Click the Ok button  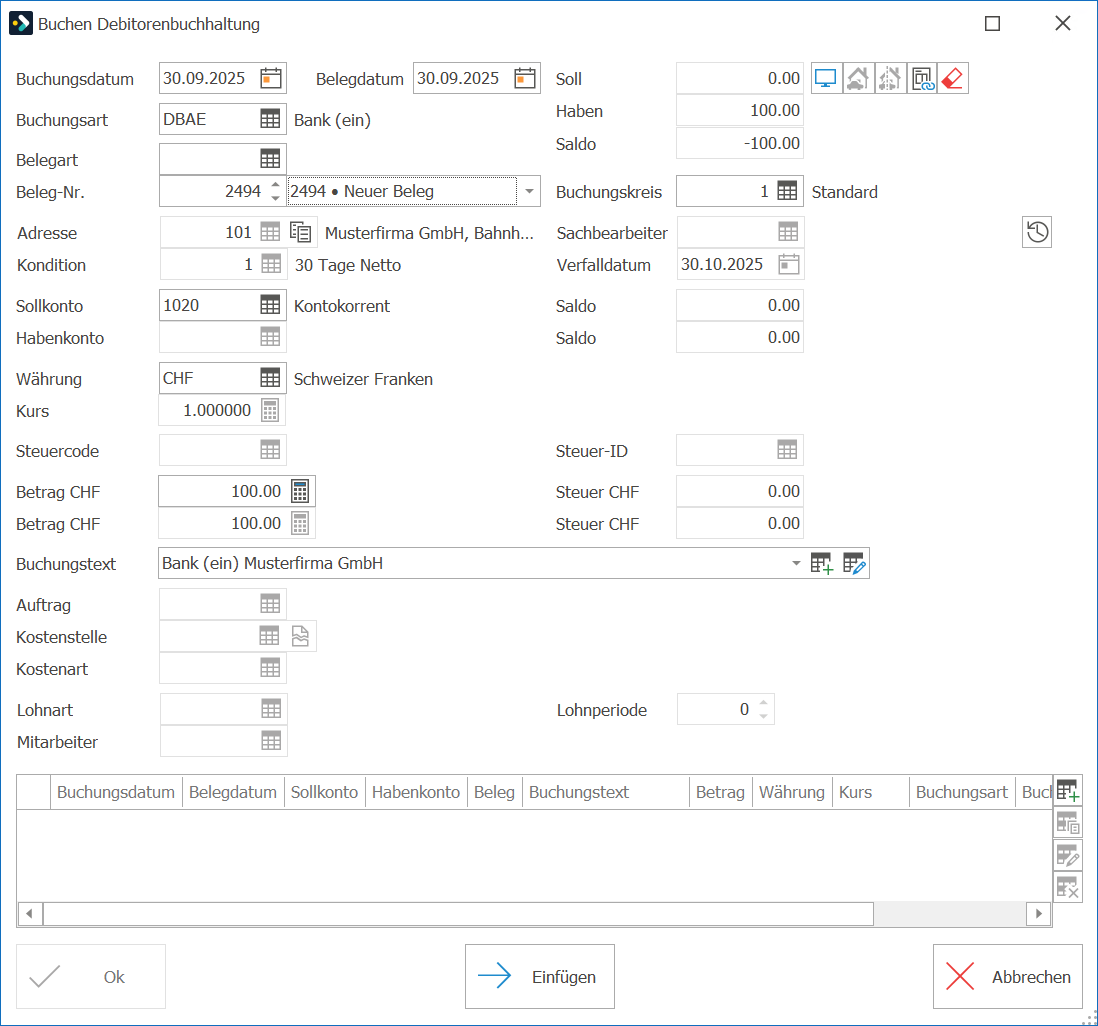click(91, 977)
